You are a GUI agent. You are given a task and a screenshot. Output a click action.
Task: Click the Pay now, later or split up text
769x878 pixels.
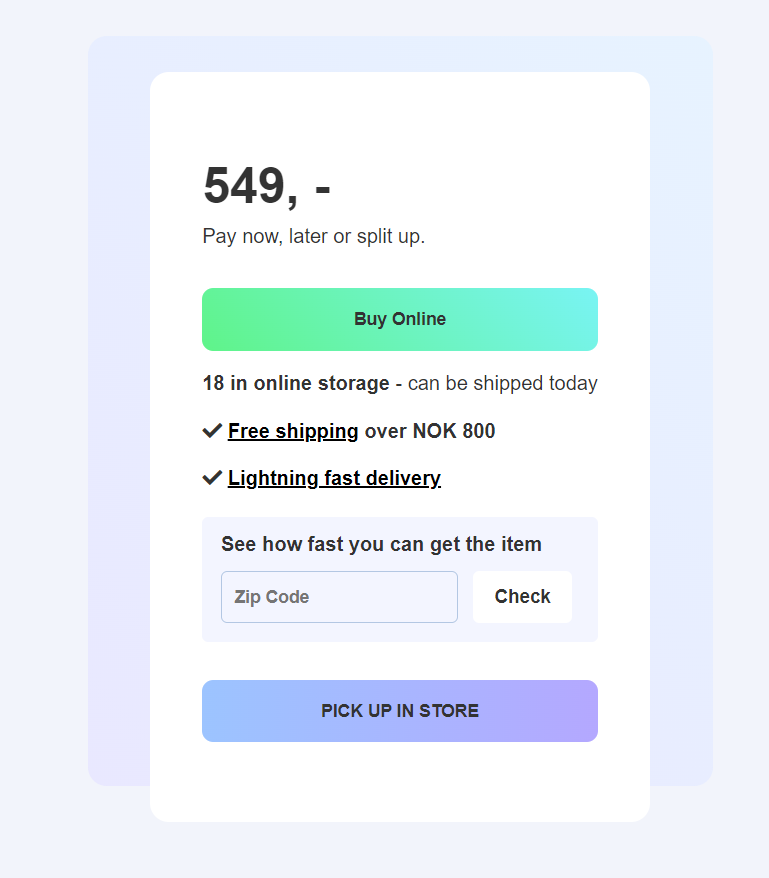click(x=314, y=236)
